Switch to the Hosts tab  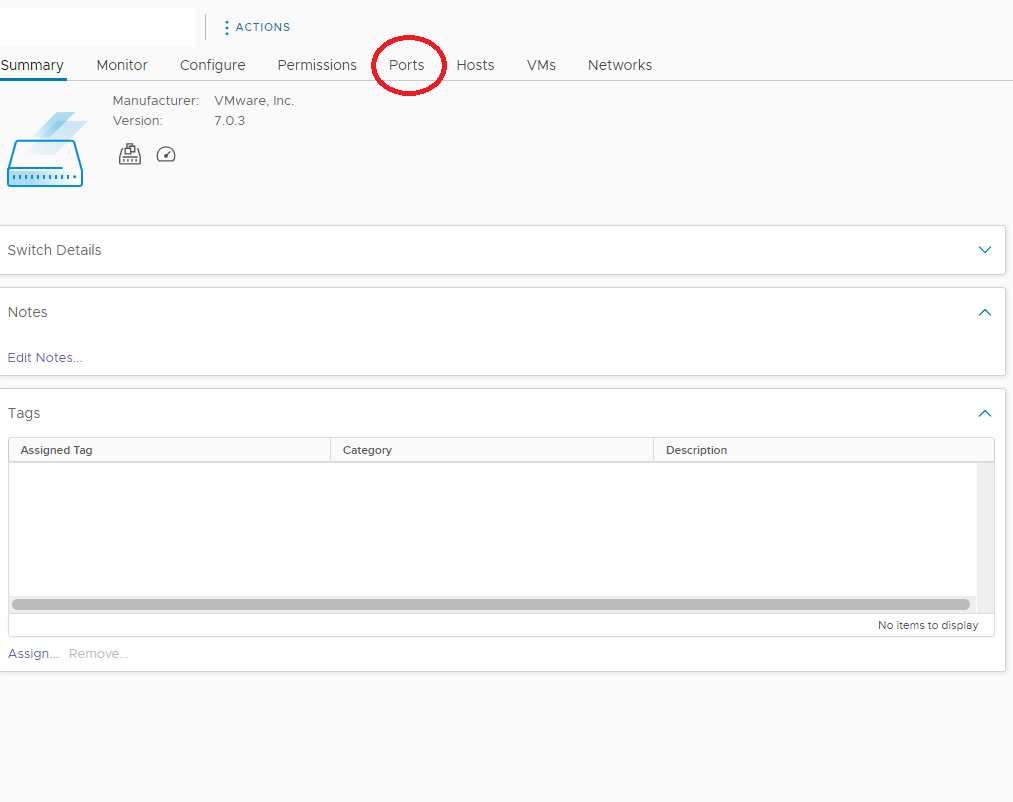475,65
